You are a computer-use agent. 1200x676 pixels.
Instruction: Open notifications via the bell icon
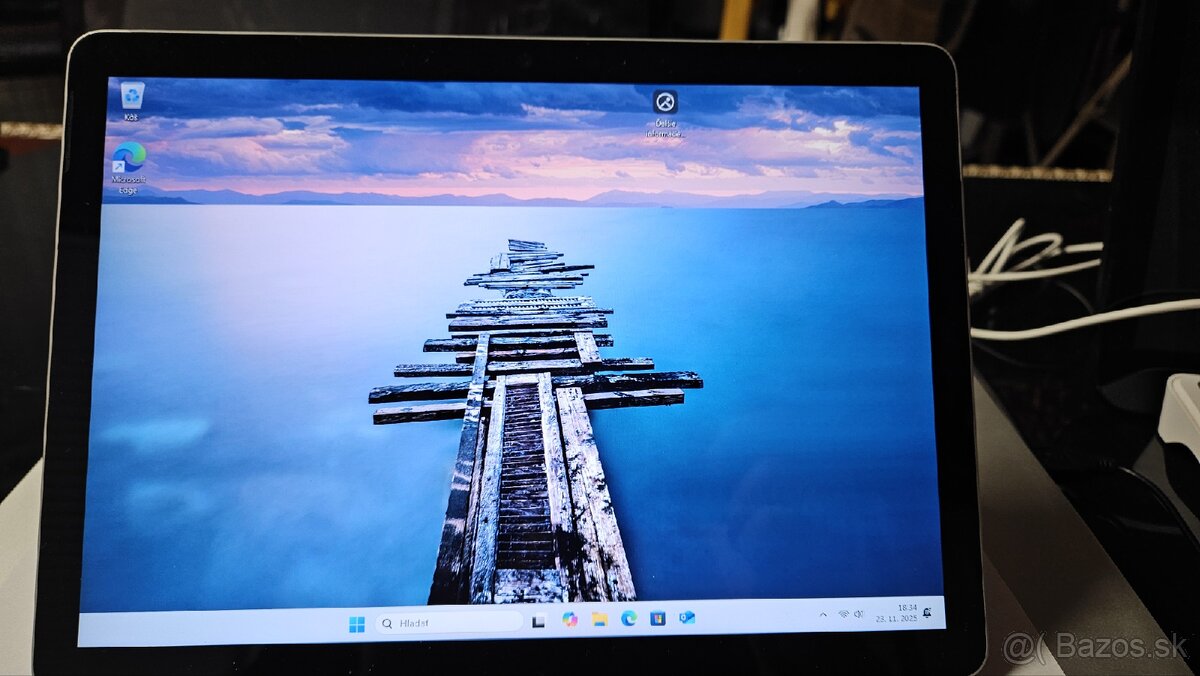coord(928,612)
